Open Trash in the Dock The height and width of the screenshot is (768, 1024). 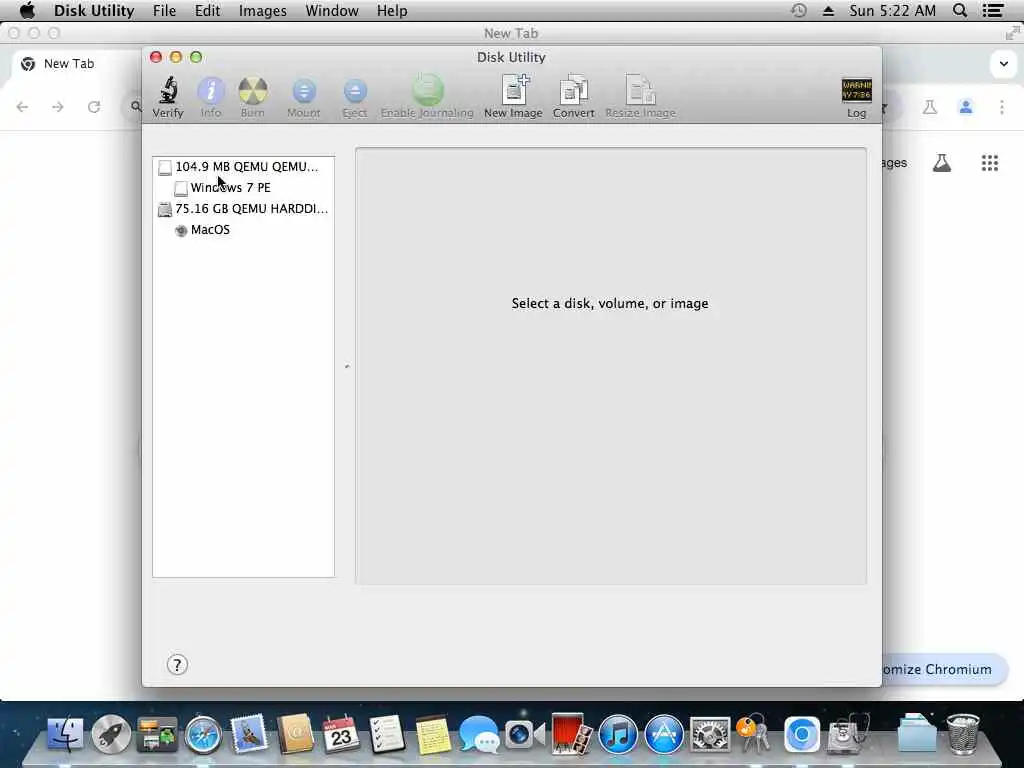pyautogui.click(x=963, y=733)
